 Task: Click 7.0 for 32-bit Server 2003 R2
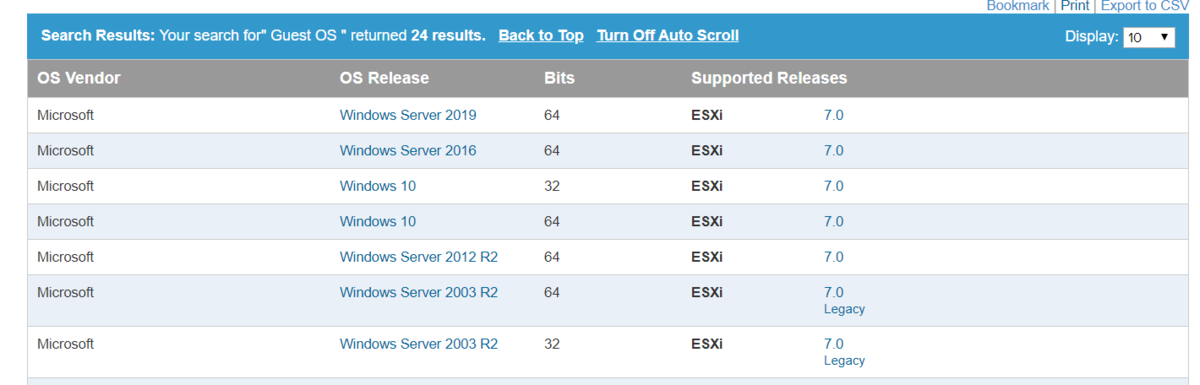tap(834, 344)
